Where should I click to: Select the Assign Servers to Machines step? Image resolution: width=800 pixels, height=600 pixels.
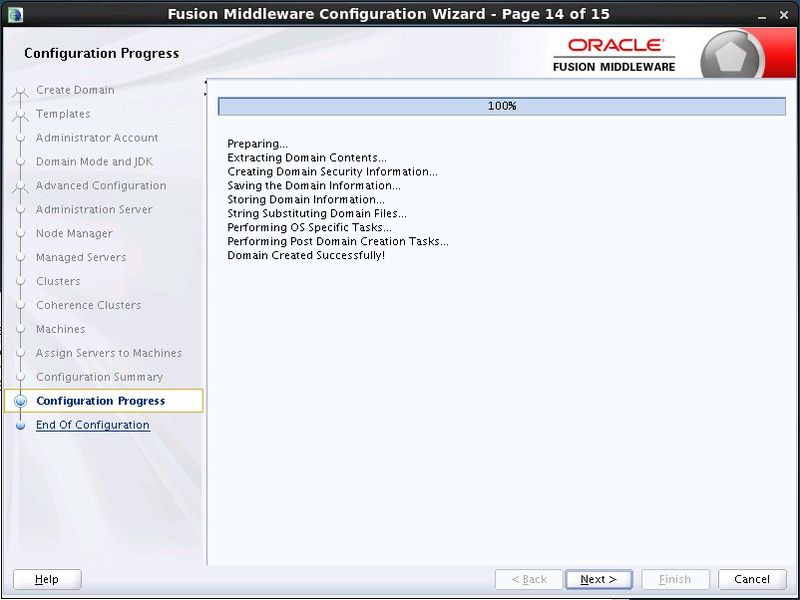(109, 353)
